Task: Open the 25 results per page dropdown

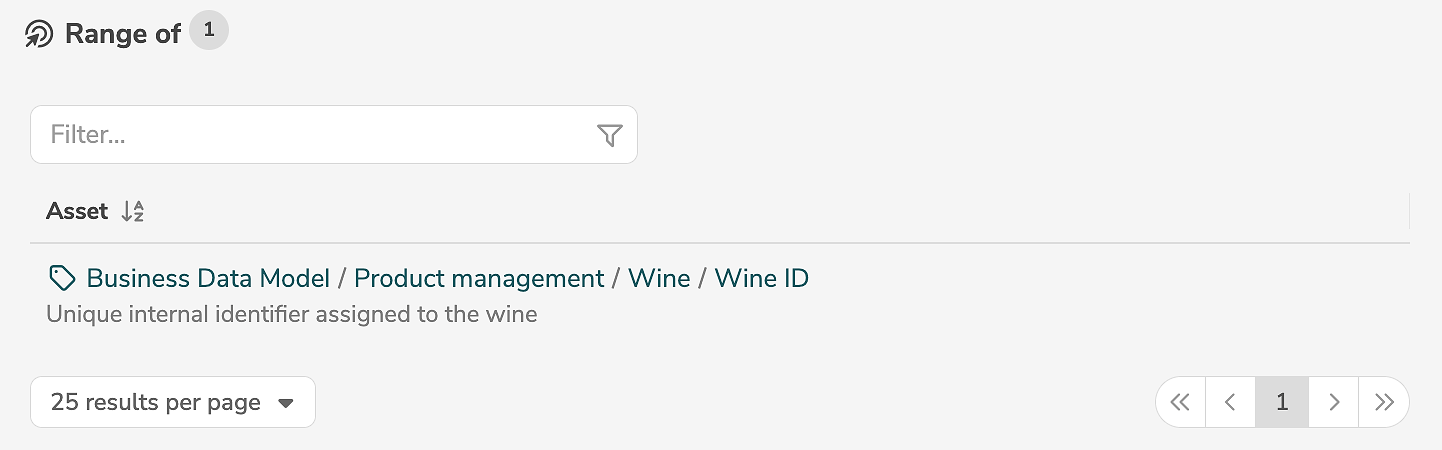Action: 172,403
